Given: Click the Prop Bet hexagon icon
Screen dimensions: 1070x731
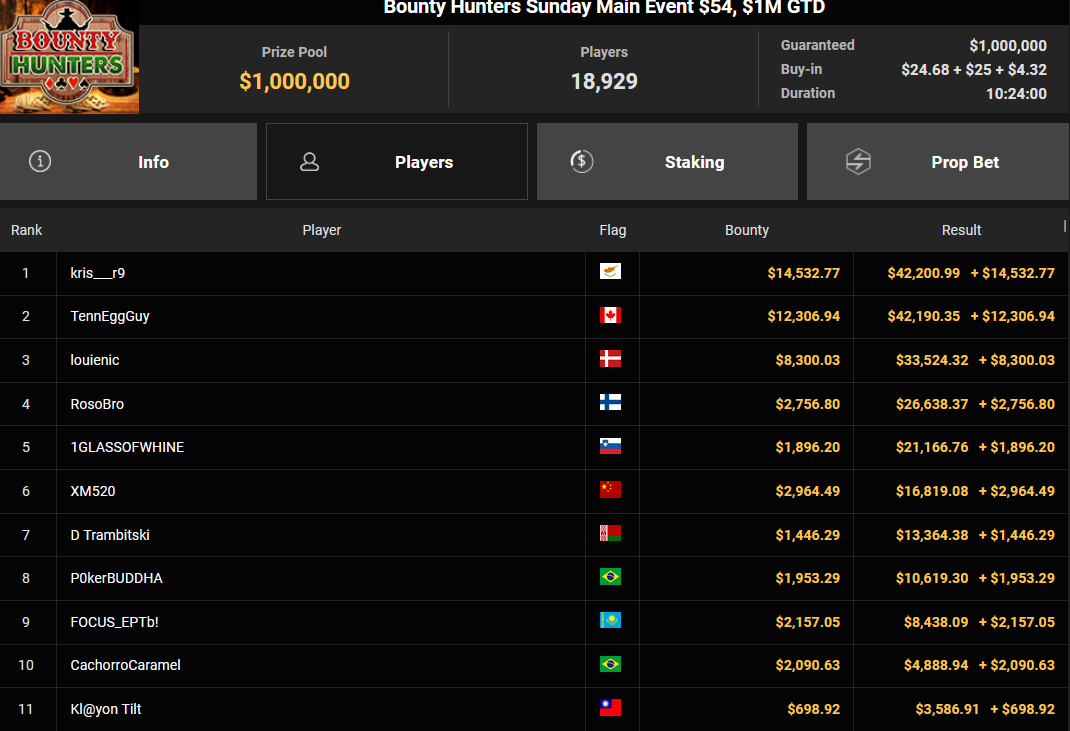Looking at the screenshot, I should (x=858, y=162).
